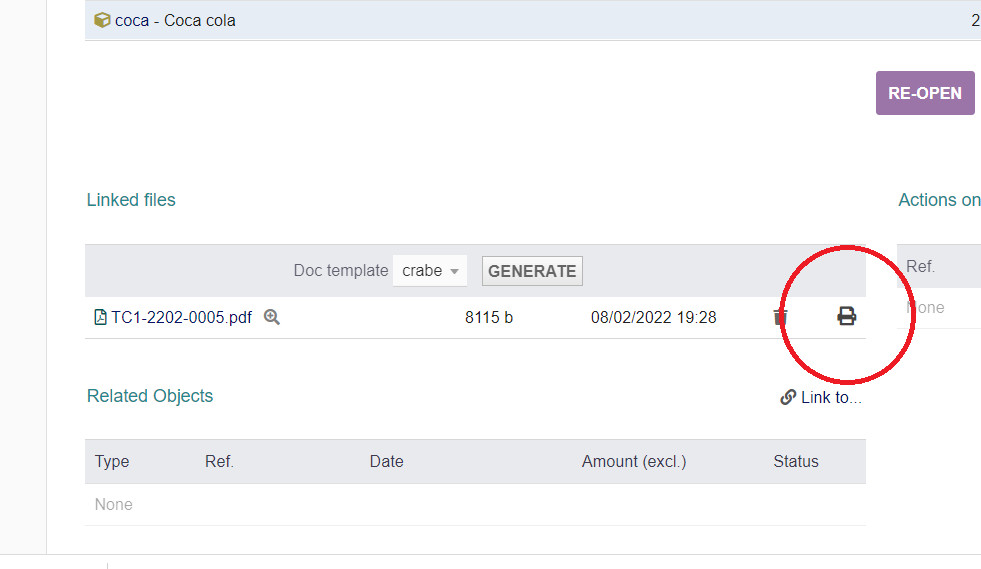The width and height of the screenshot is (981, 569).
Task: Click the printer icon for the PDF
Action: 846,317
